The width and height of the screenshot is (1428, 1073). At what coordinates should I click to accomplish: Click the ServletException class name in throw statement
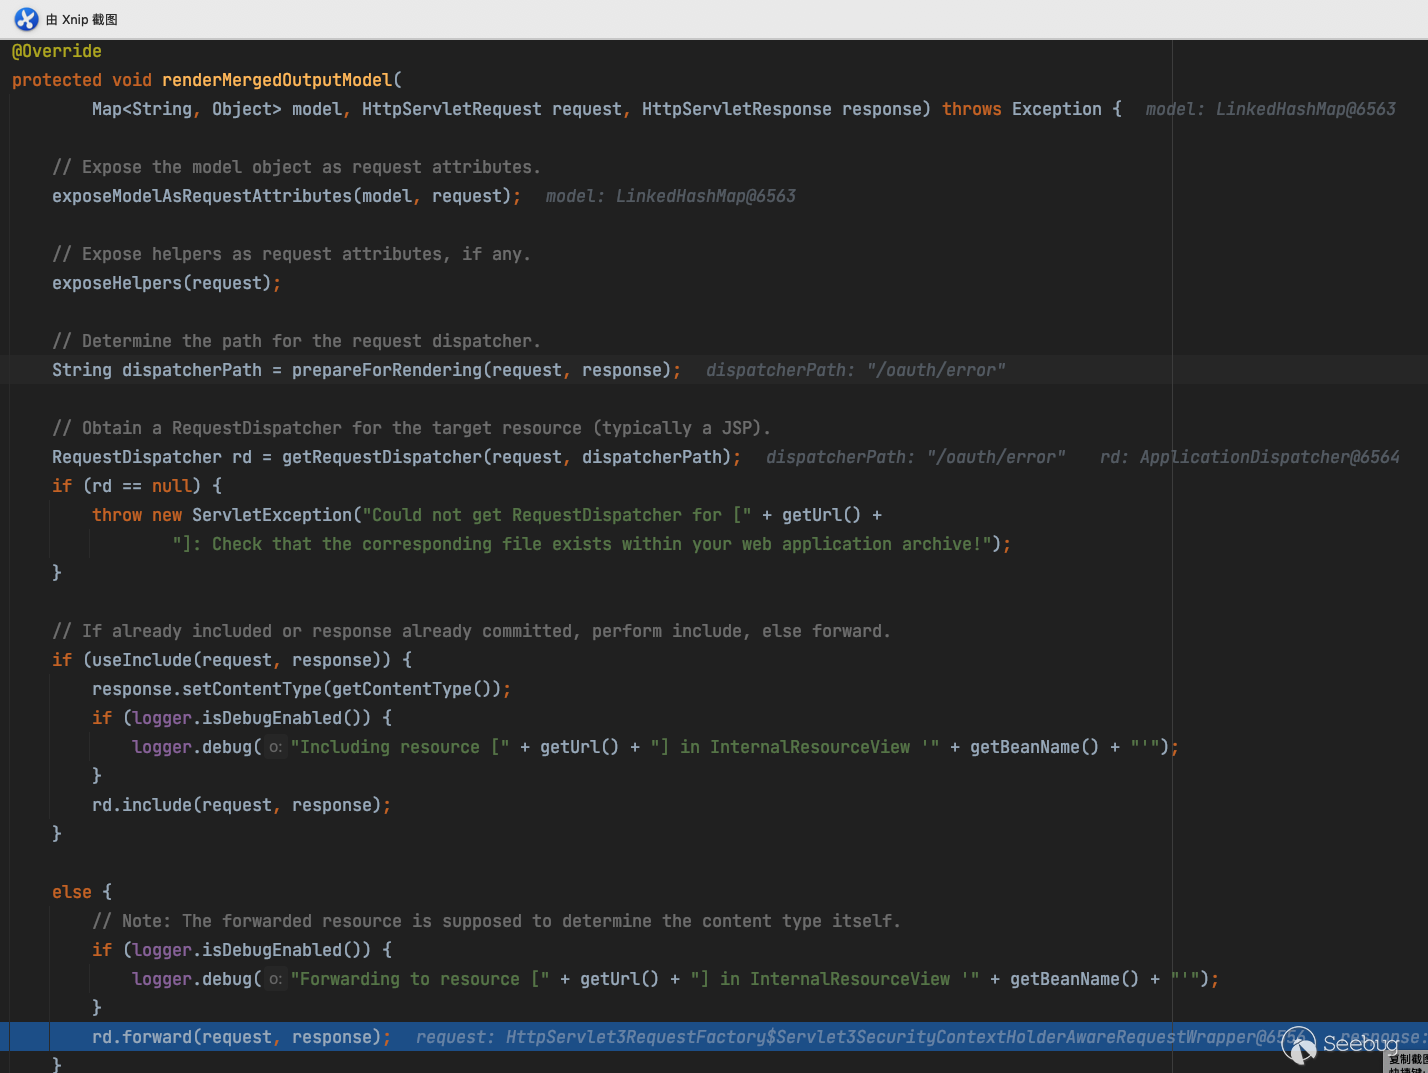272,515
